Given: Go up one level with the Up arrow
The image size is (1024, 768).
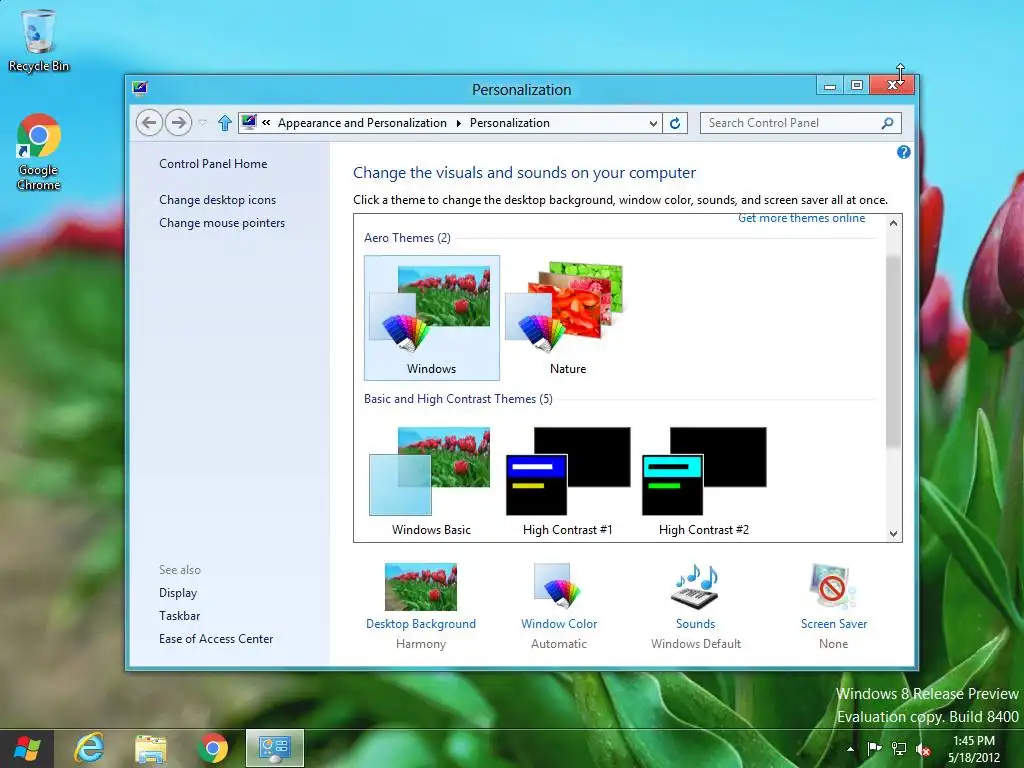Looking at the screenshot, I should coord(225,123).
